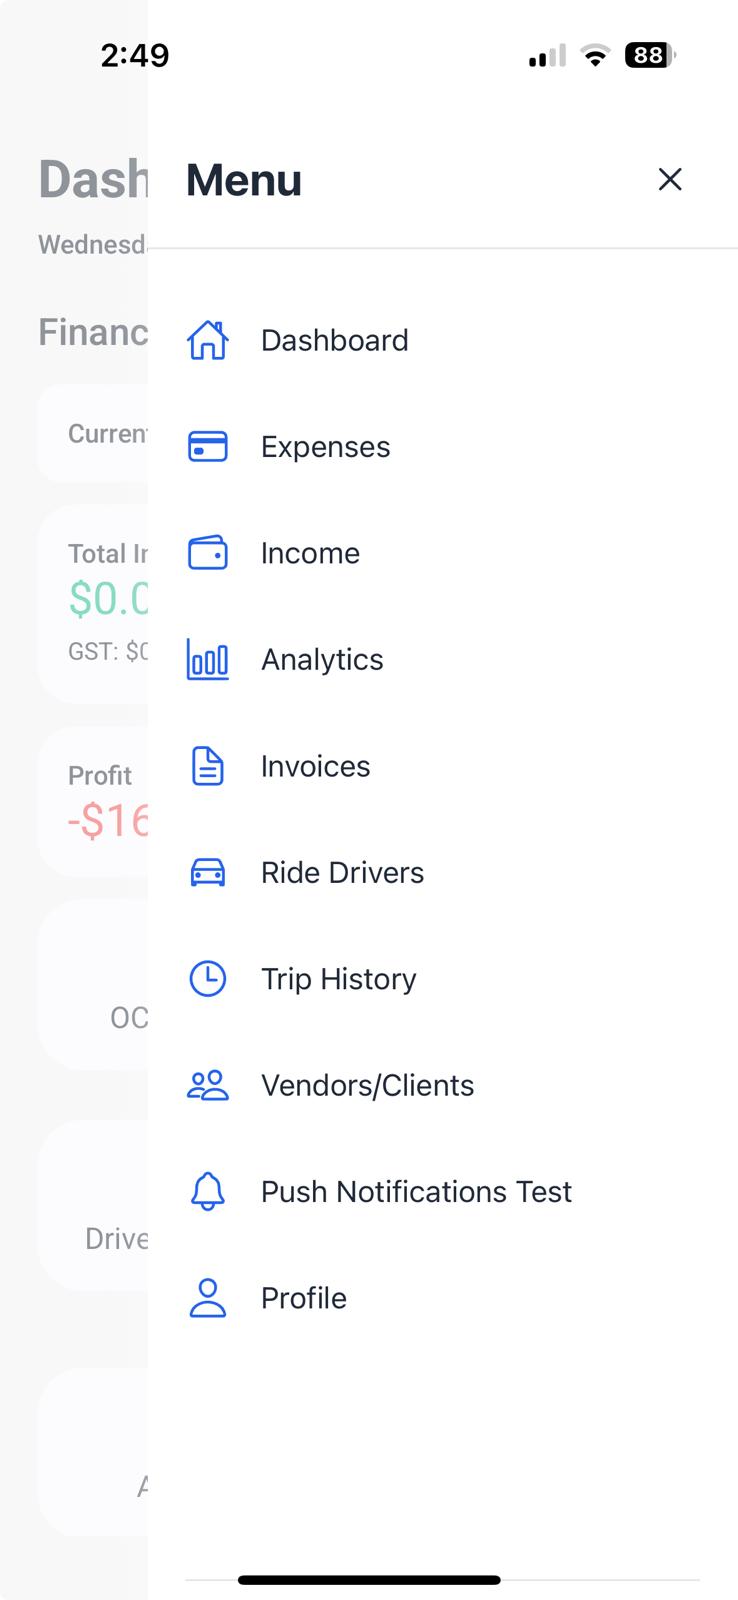738x1600 pixels.
Task: Open Dashboard from the menu
Action: click(334, 340)
